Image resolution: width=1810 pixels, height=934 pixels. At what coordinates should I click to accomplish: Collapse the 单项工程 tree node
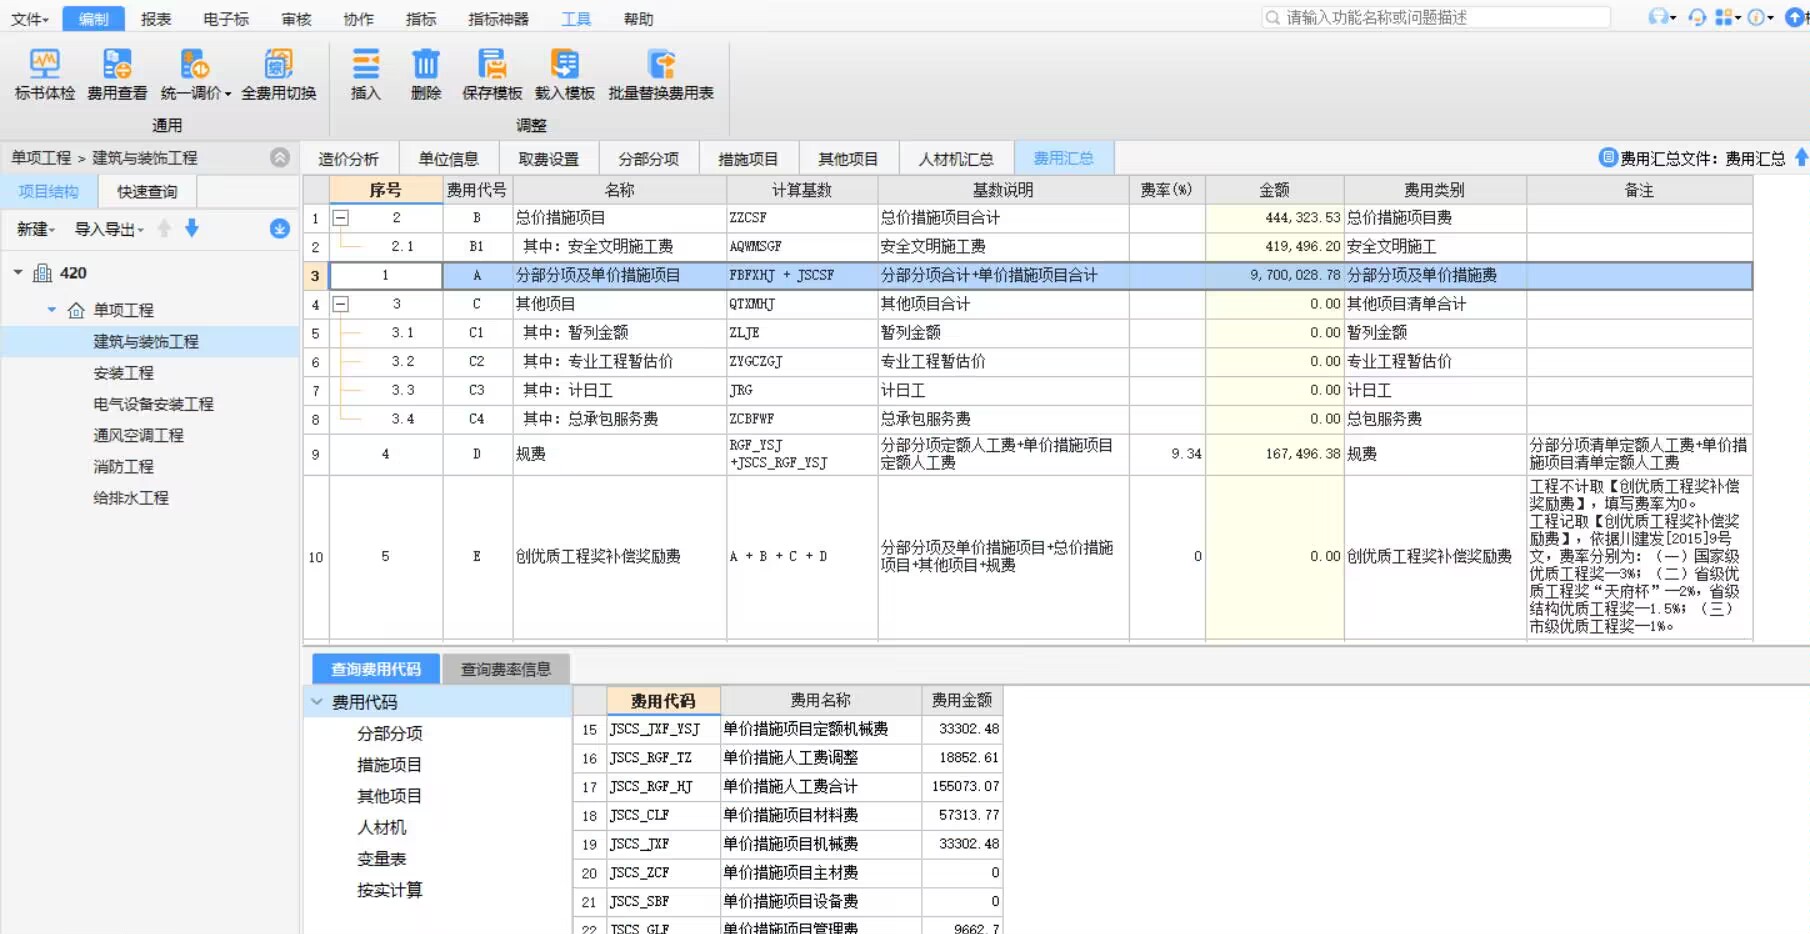click(52, 310)
